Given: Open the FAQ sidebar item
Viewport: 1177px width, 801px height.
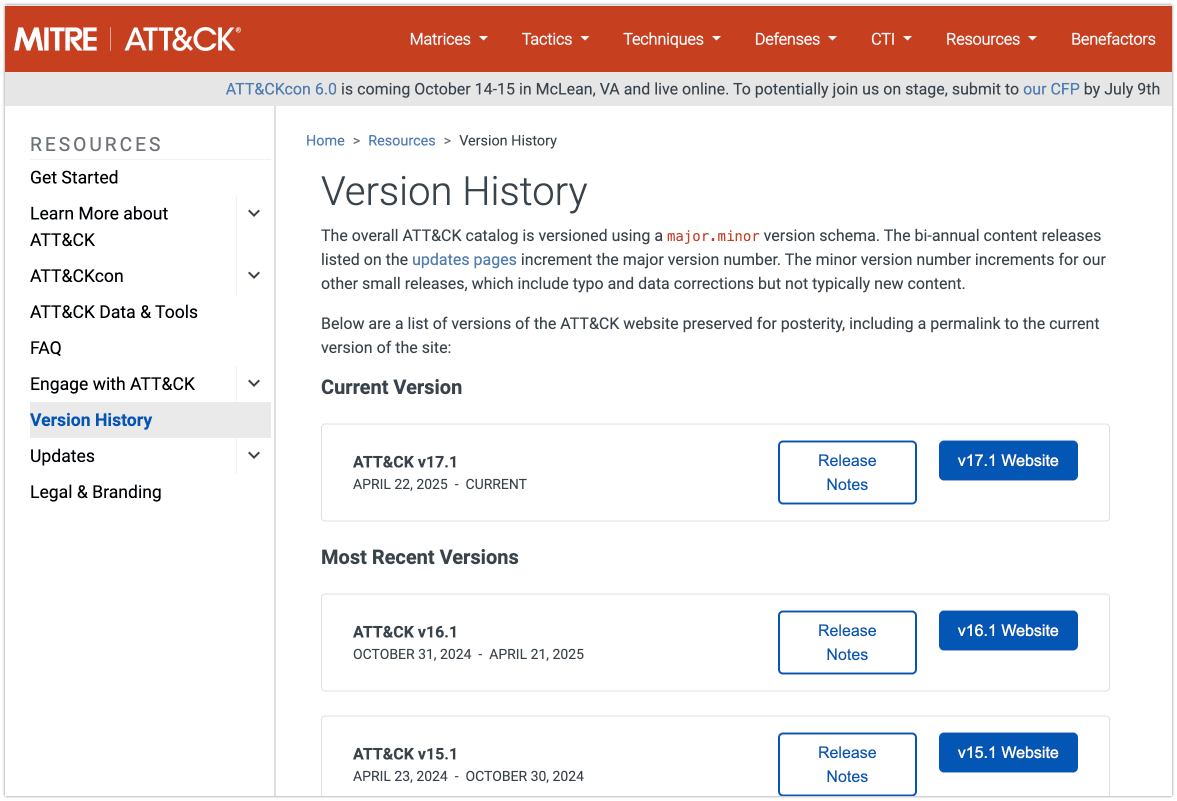Looking at the screenshot, I should point(46,348).
